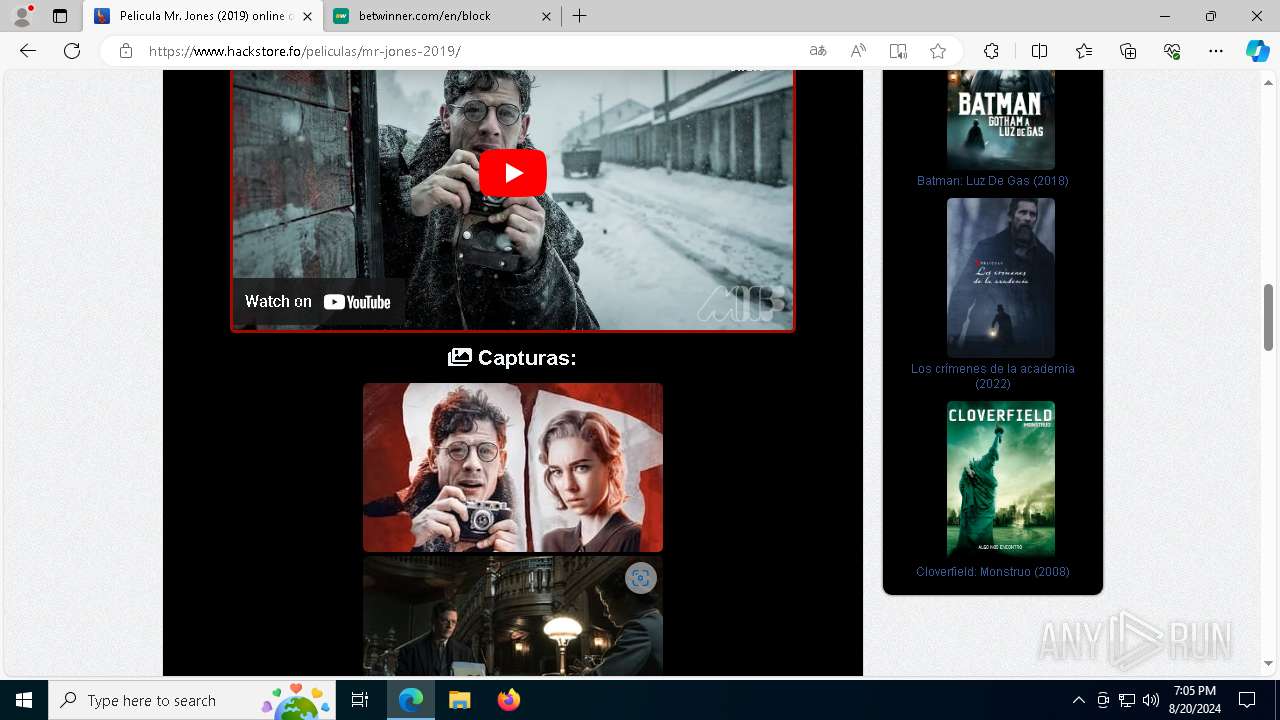Open Collections icon
This screenshot has width=1280, height=720.
click(x=1128, y=51)
